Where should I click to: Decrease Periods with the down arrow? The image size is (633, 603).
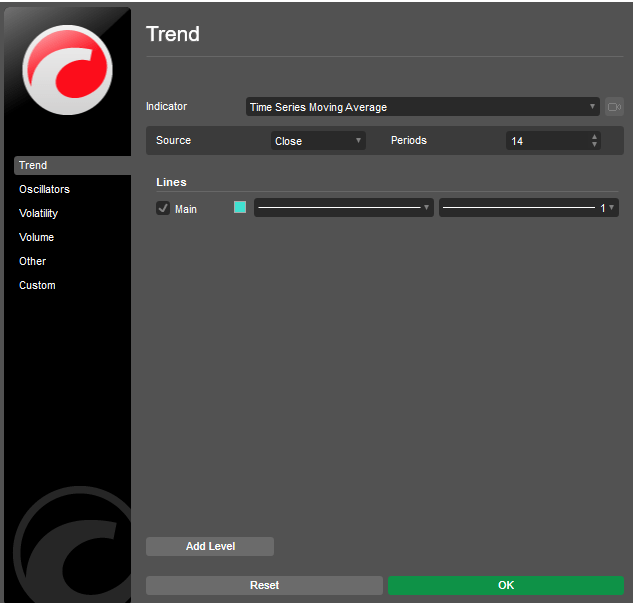[594, 144]
